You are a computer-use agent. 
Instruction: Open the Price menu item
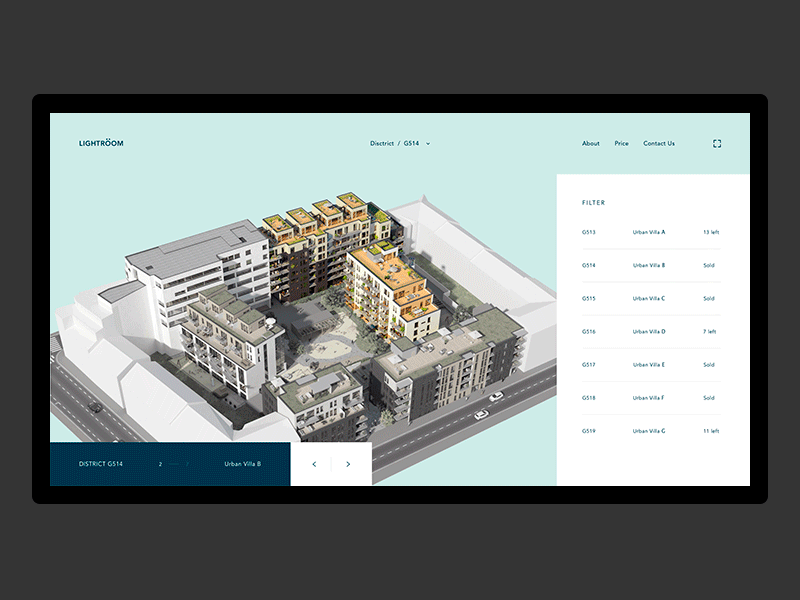(621, 143)
